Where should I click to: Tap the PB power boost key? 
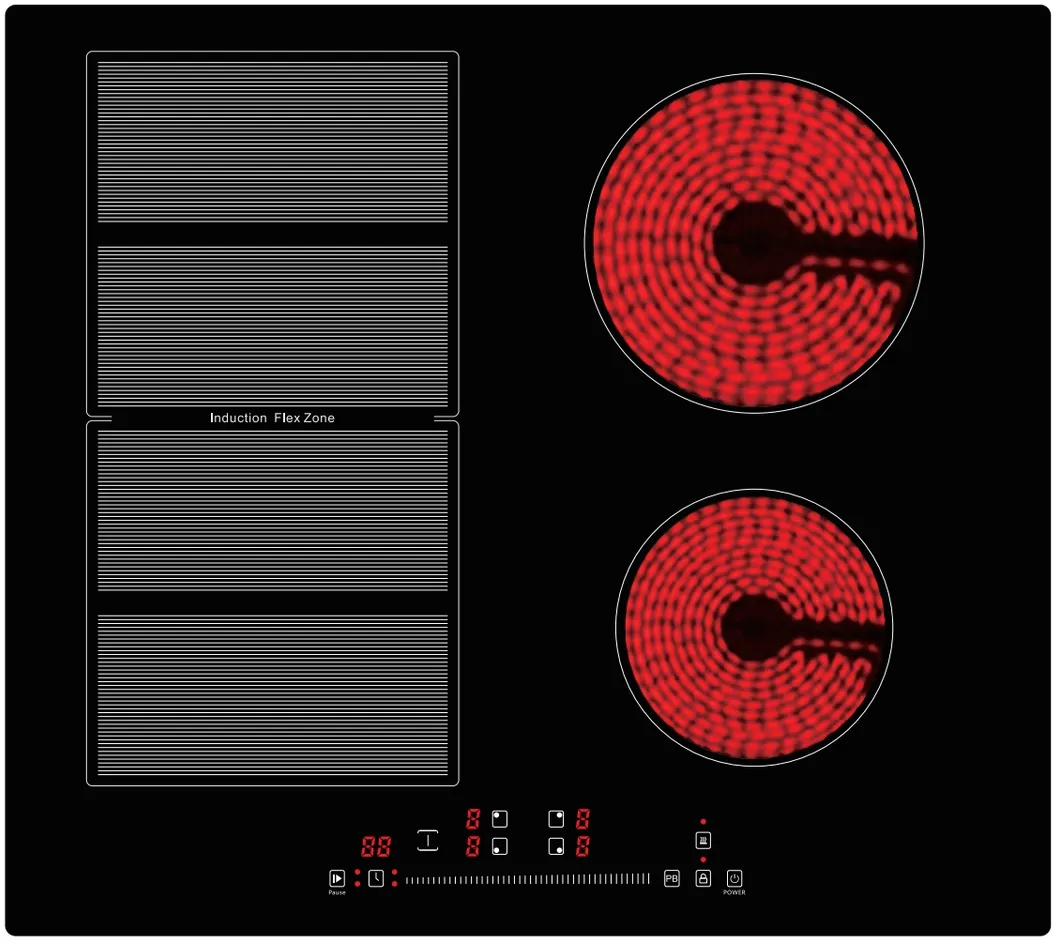[x=671, y=878]
